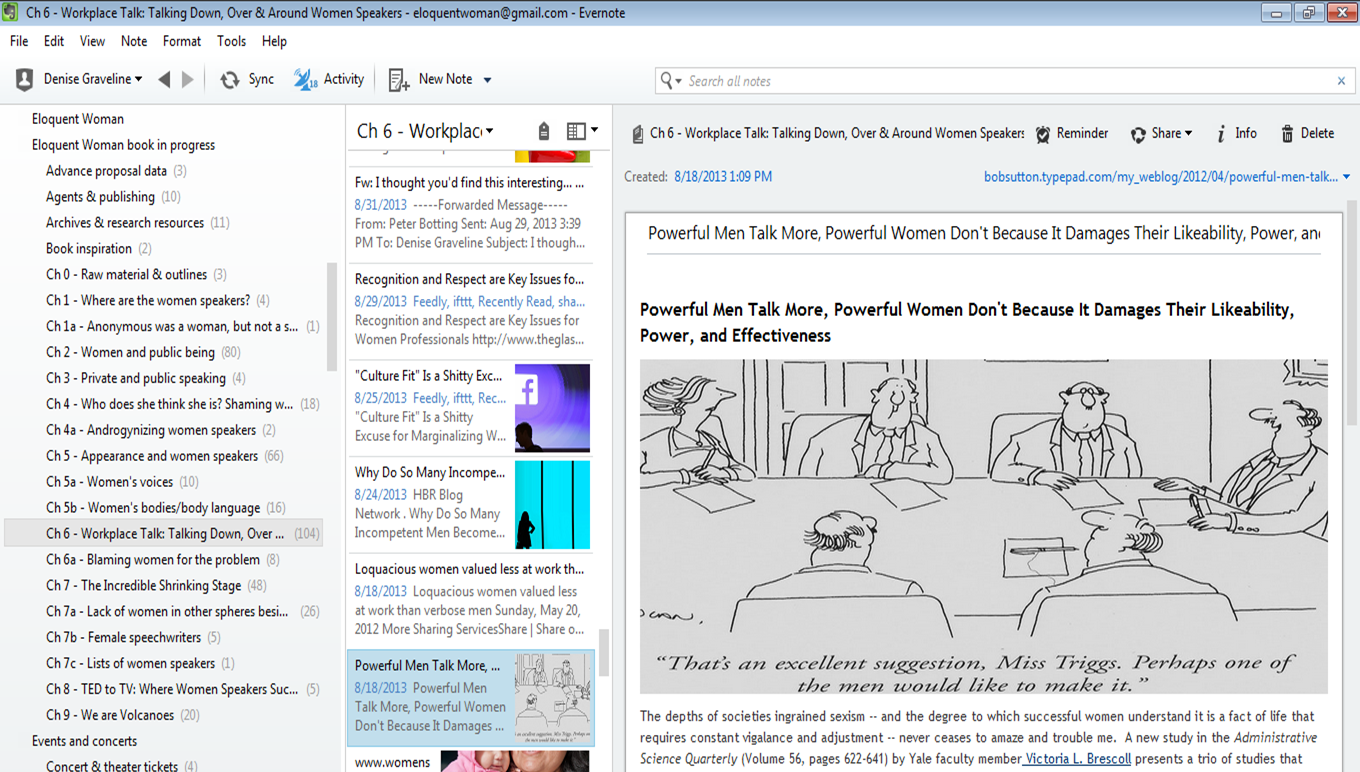This screenshot has width=1360, height=772.
Task: Open search options dropdown arrow
Action: (680, 81)
